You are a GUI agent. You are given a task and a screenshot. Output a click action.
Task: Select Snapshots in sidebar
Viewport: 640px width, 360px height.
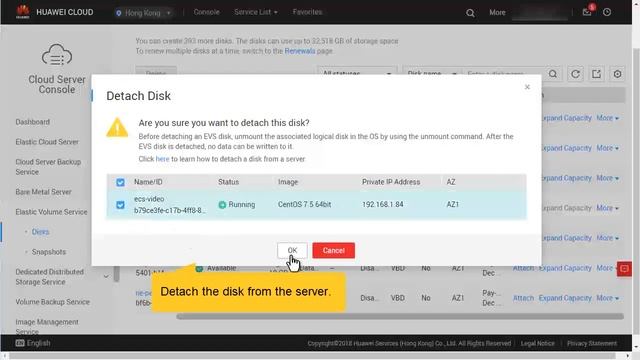click(49, 251)
